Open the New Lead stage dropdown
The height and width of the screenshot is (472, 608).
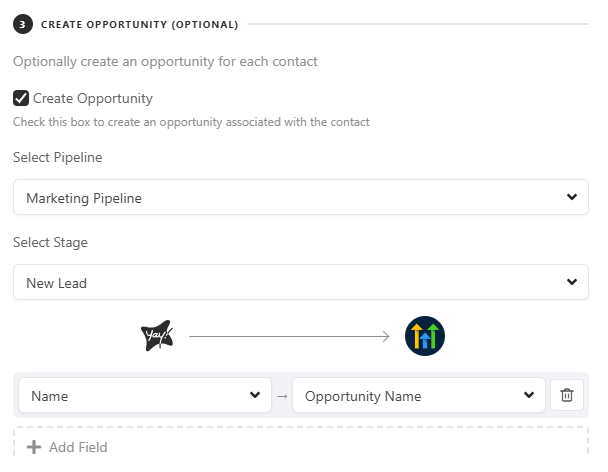(x=300, y=282)
